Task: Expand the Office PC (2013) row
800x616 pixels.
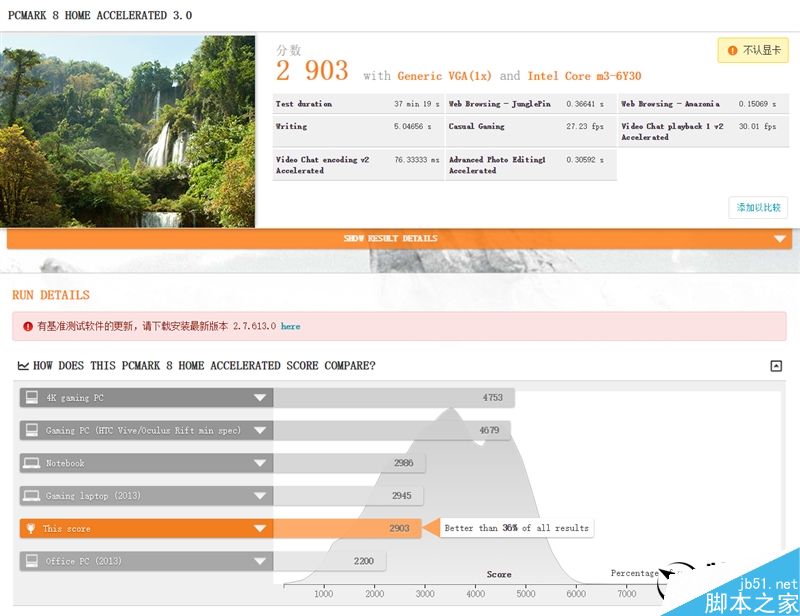Action: 260,561
